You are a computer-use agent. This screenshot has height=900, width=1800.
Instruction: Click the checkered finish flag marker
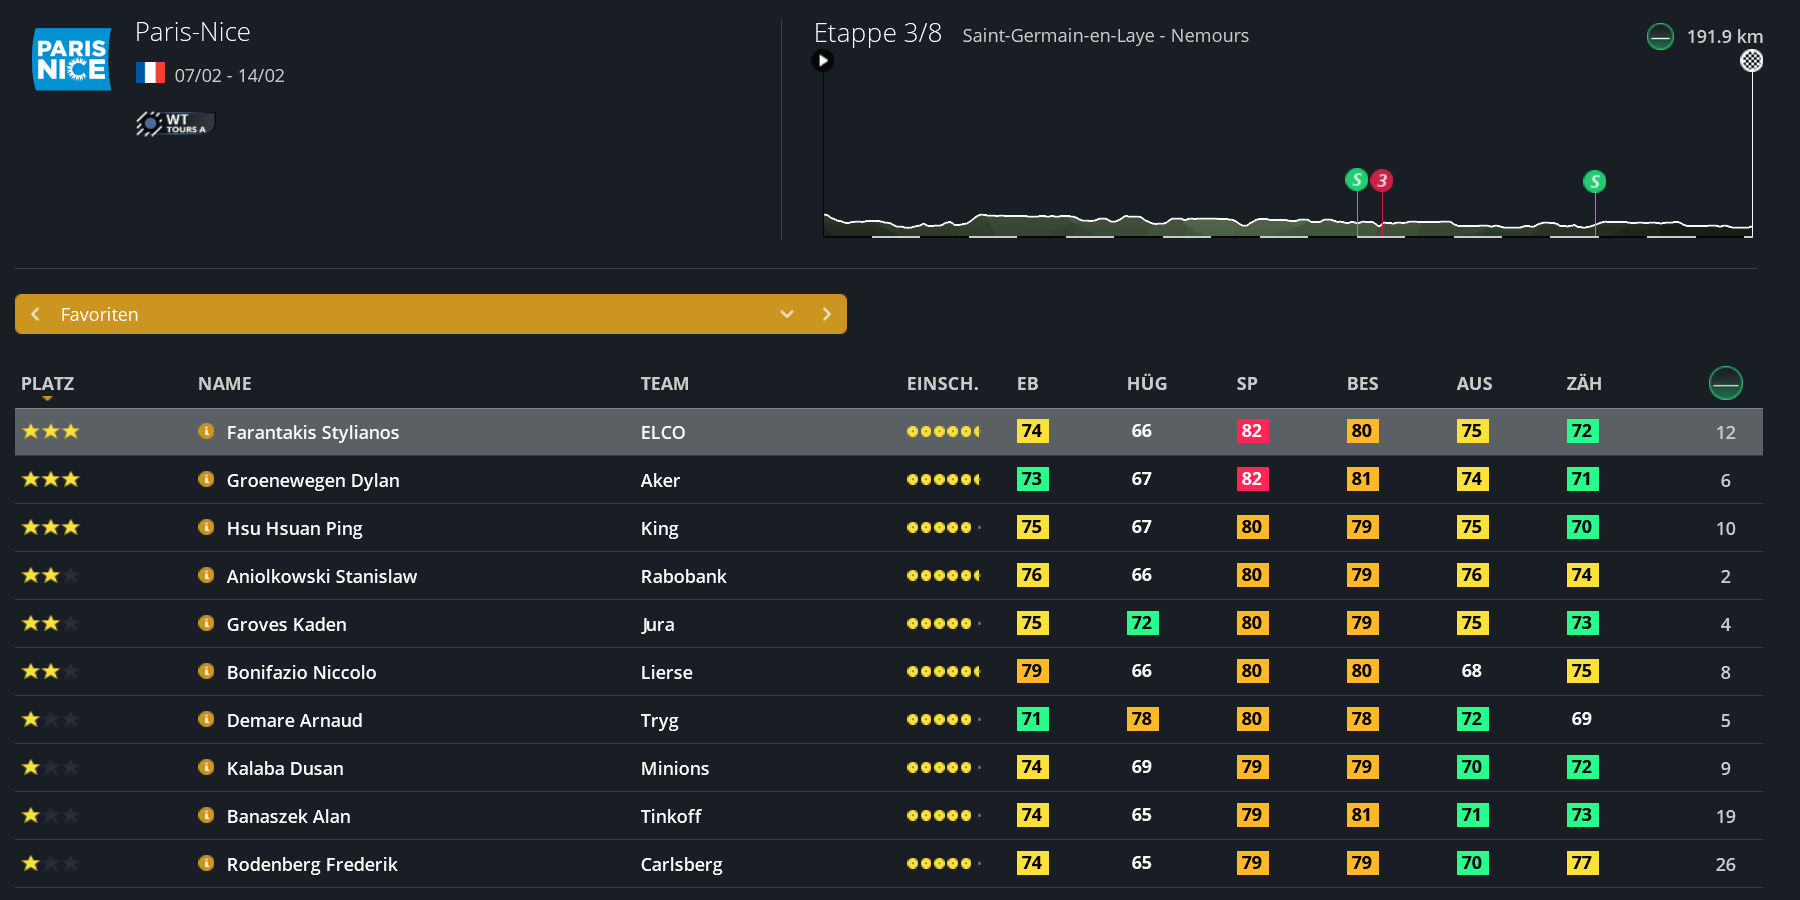1751,61
